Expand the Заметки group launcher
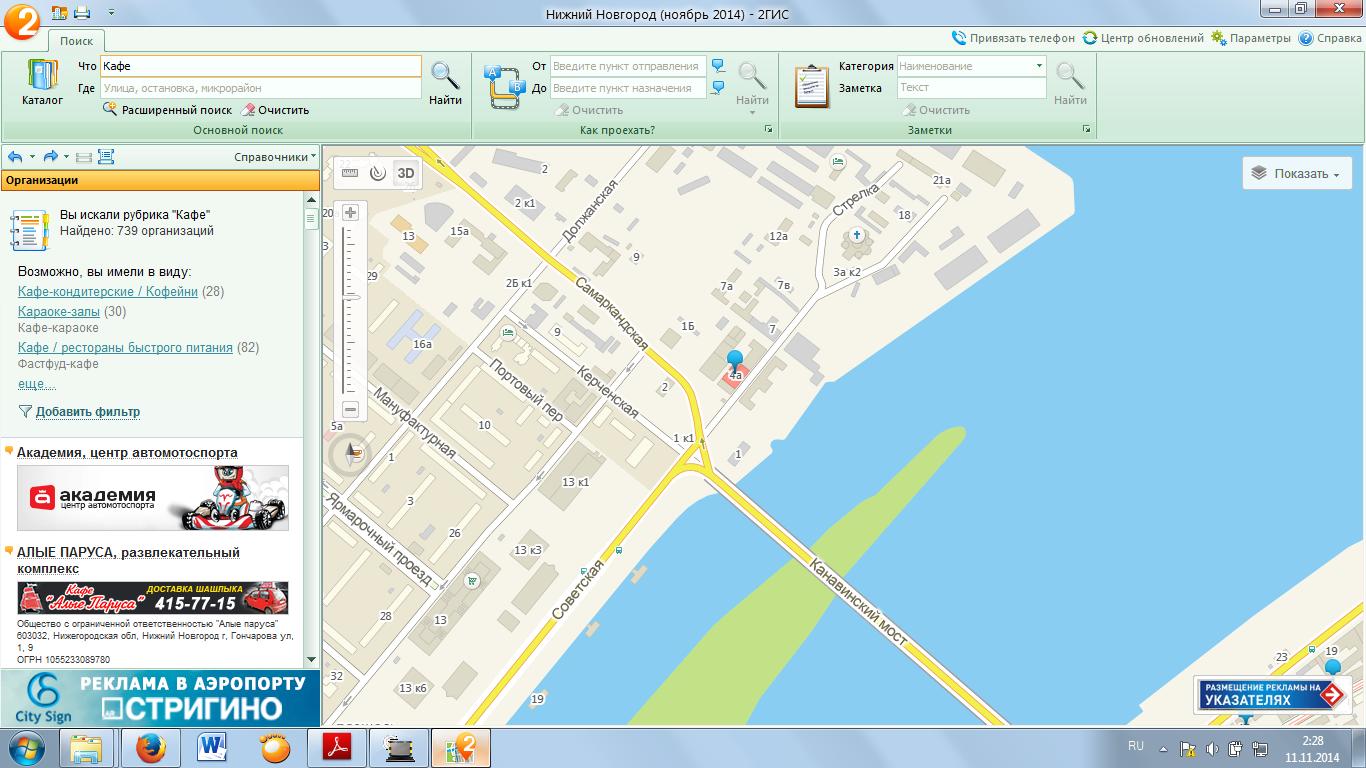This screenshot has height=768, width=1366. [1087, 130]
